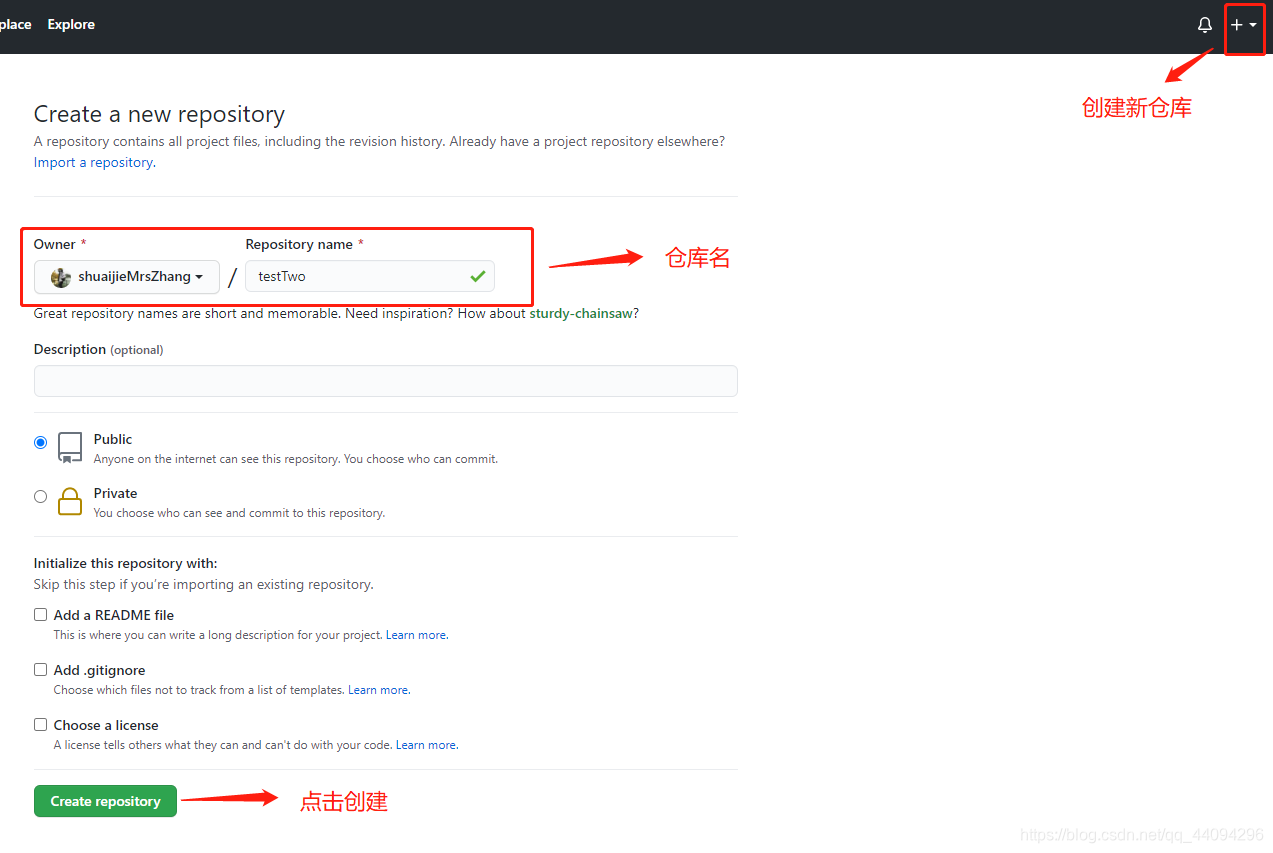Open the plus create-new dropdown
This screenshot has width=1273, height=853.
click(x=1244, y=25)
